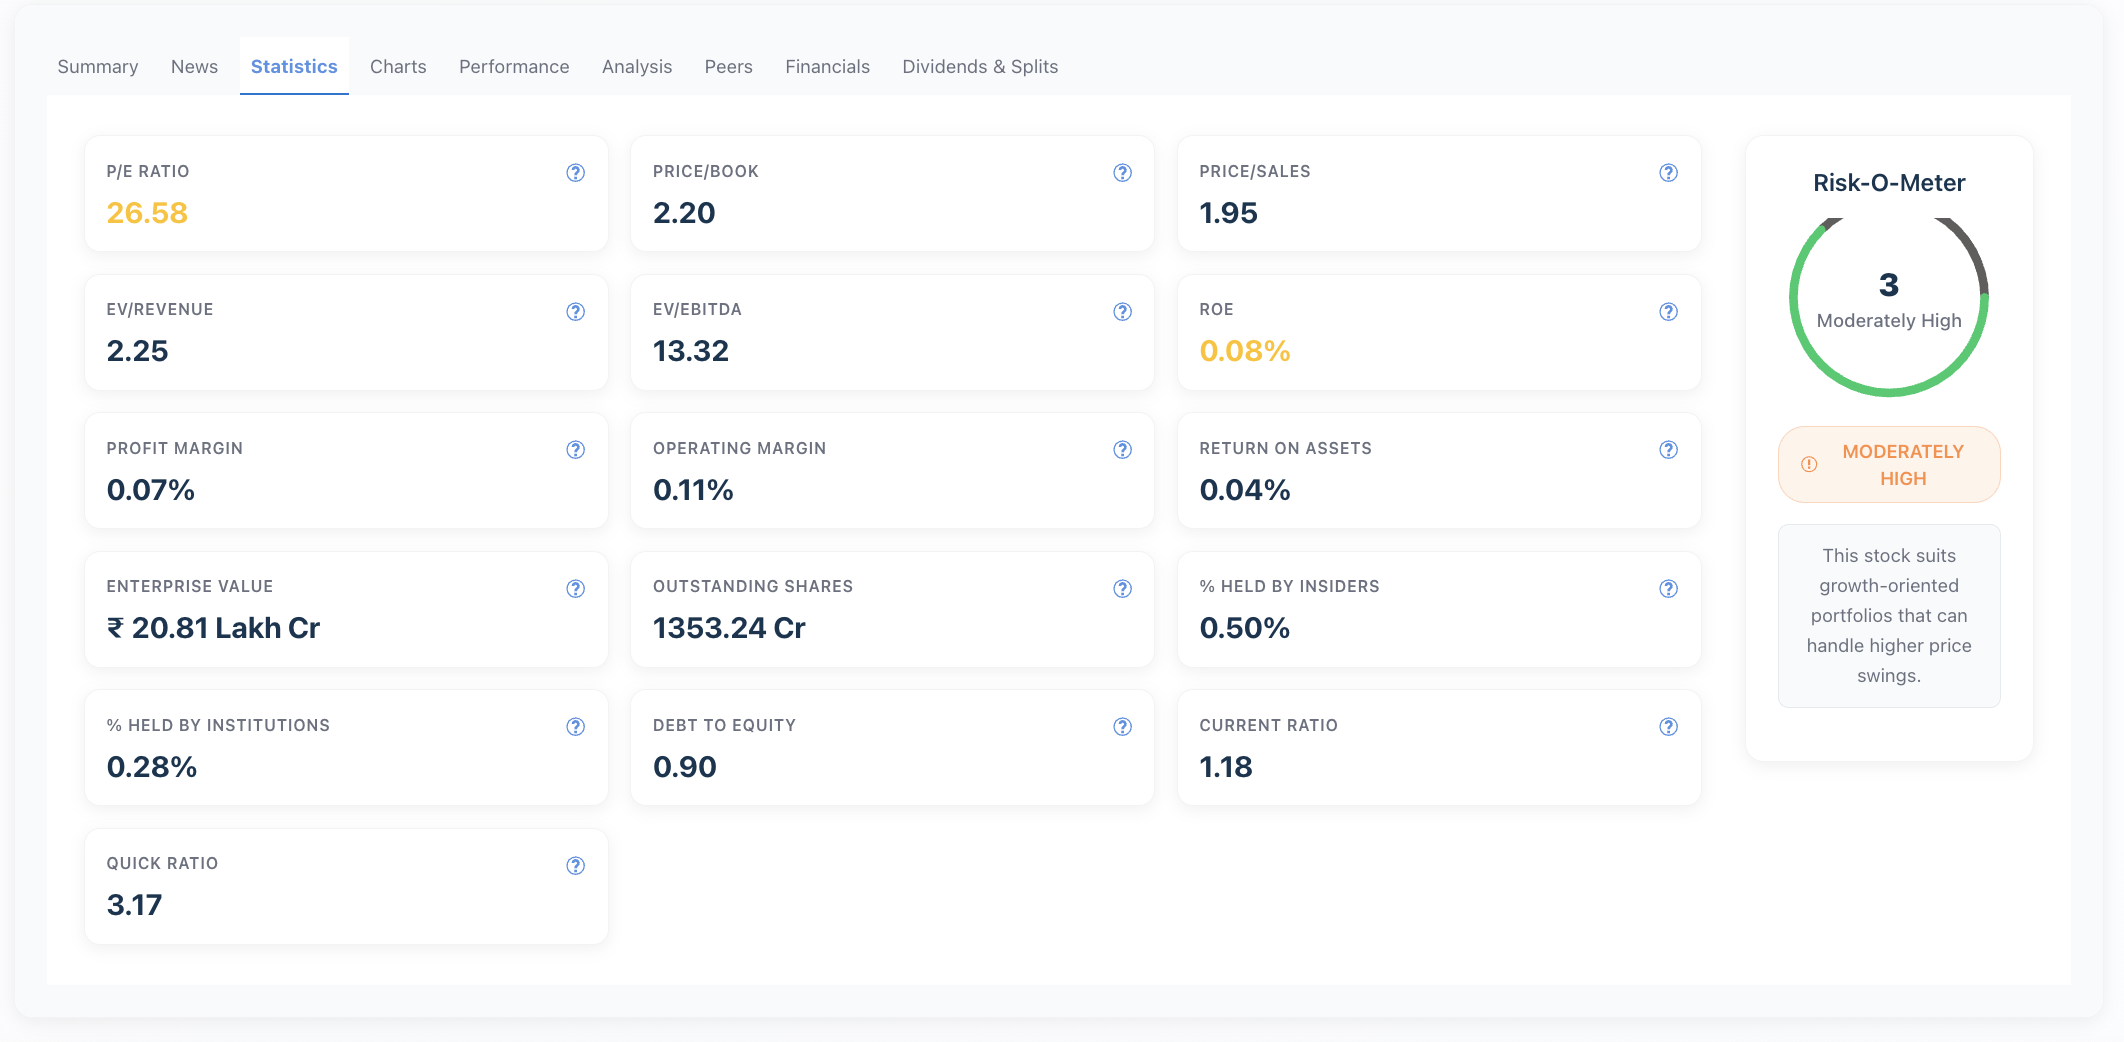Image resolution: width=2124 pixels, height=1042 pixels.
Task: Click ROE value 0.08%
Action: point(1245,351)
